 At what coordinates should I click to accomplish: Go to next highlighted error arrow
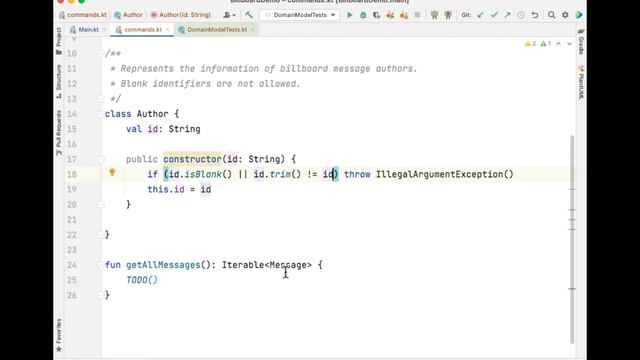(569, 44)
